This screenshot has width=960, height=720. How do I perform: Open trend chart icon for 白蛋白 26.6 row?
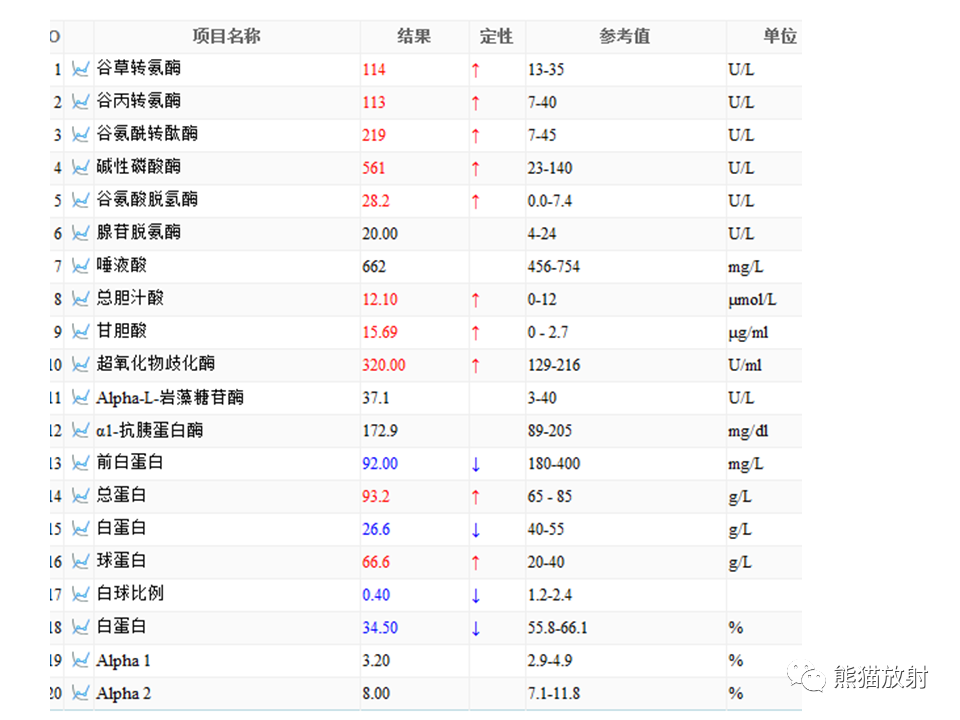point(80,528)
